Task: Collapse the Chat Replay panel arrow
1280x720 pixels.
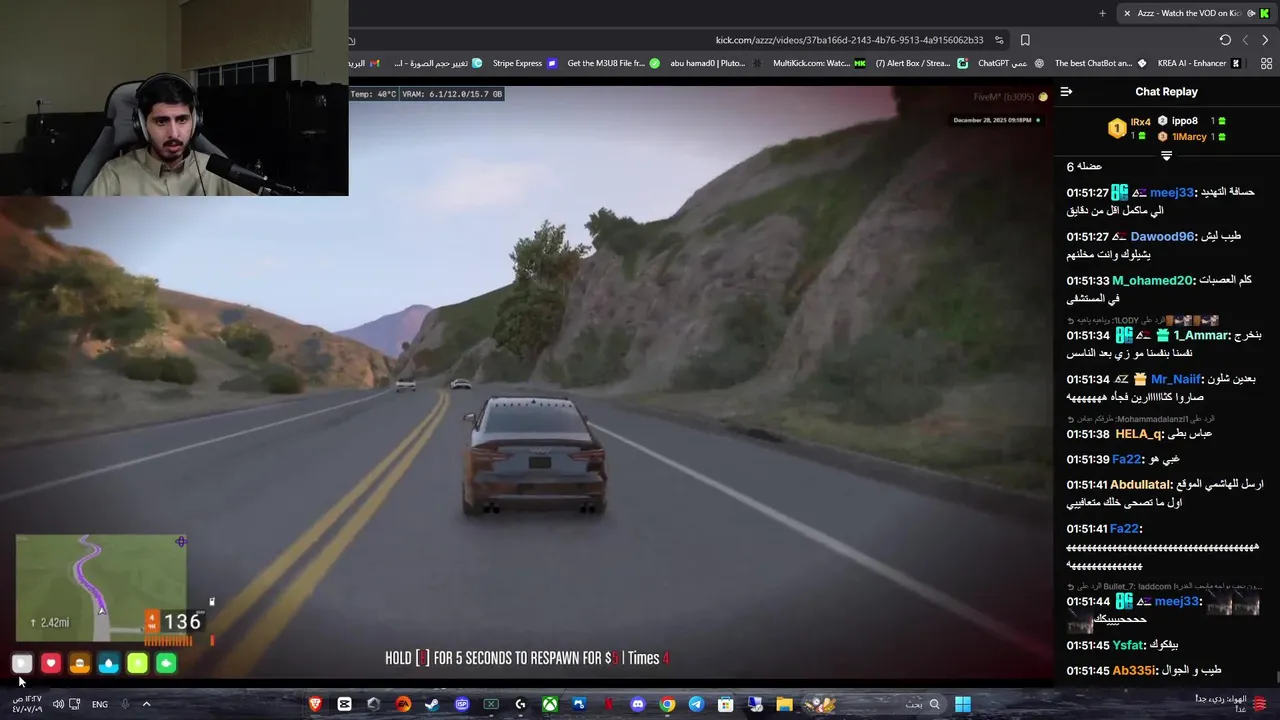Action: (x=1066, y=91)
